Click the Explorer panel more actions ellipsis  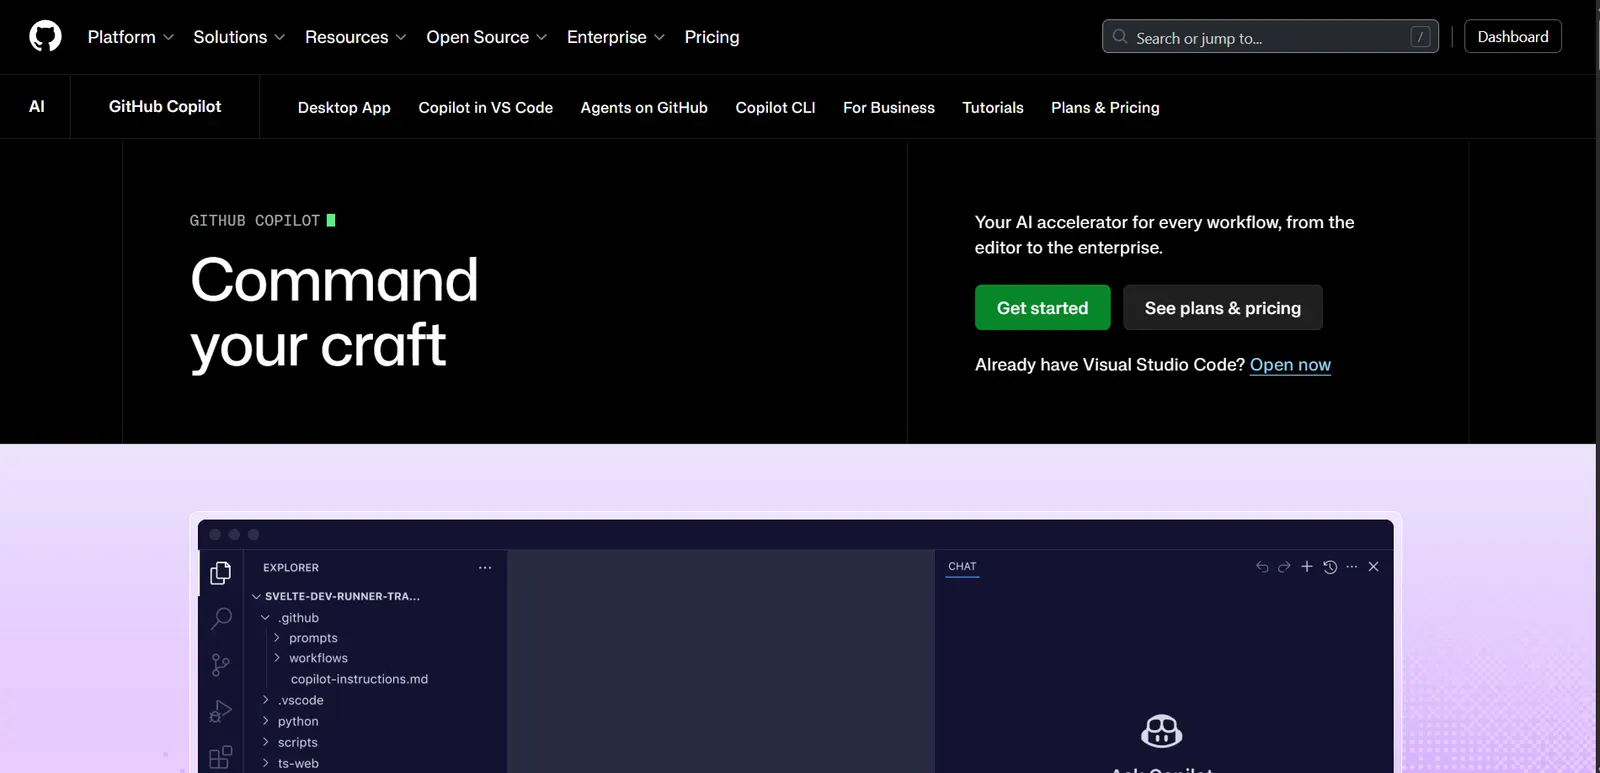coord(485,568)
